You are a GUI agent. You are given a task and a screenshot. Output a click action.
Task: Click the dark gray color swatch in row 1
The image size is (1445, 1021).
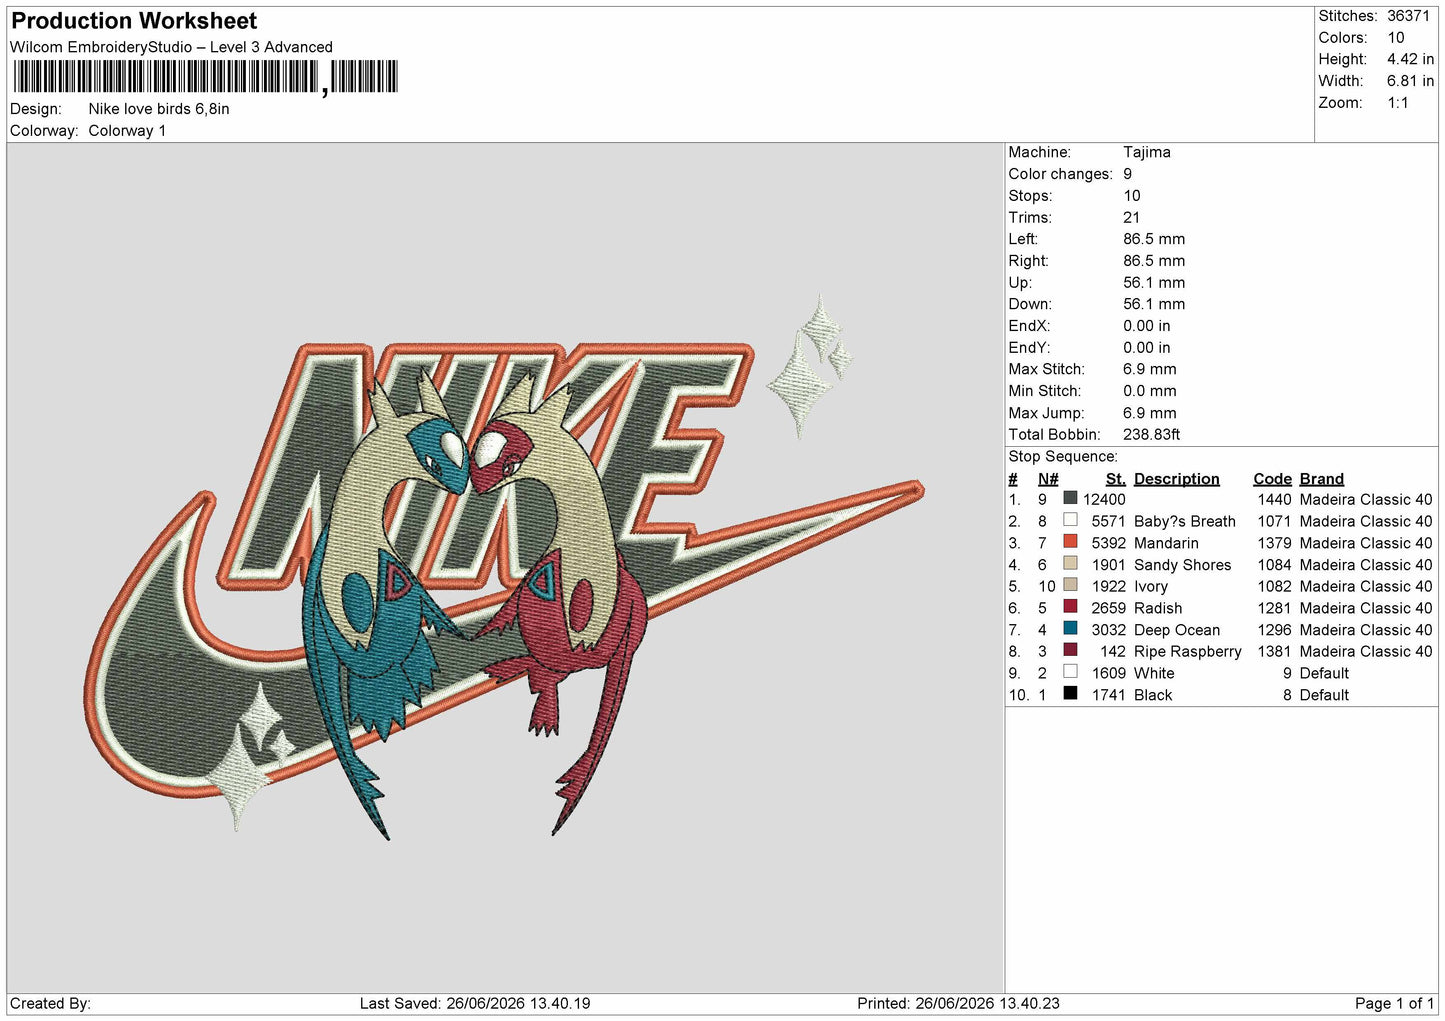pos(1070,498)
